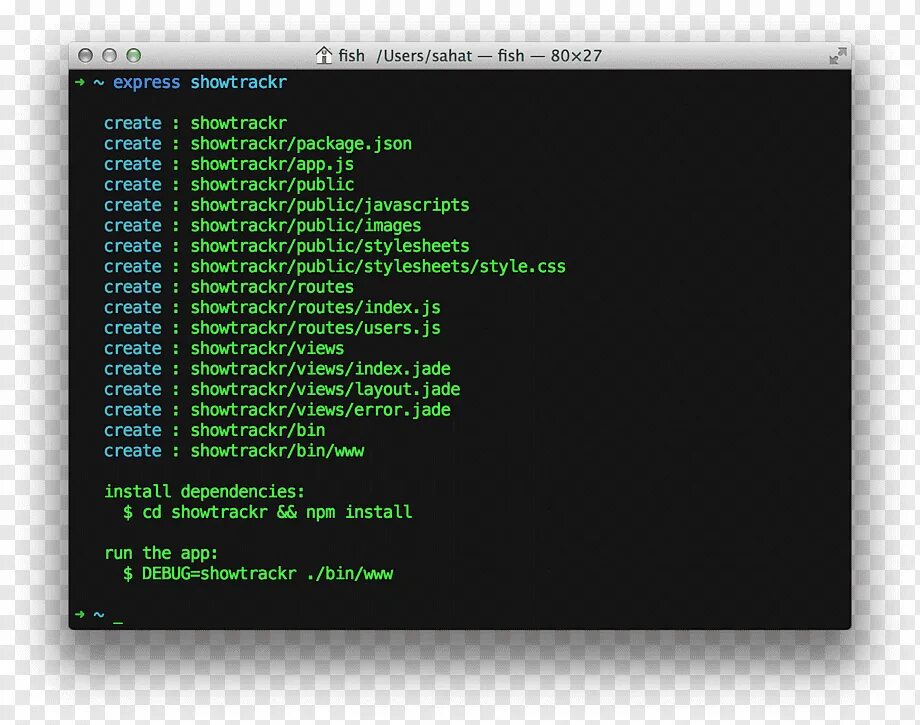Image resolution: width=920 pixels, height=725 pixels.
Task: Click the 'DEBUG=showtrackr ./bin/www' command
Action: click(x=268, y=574)
